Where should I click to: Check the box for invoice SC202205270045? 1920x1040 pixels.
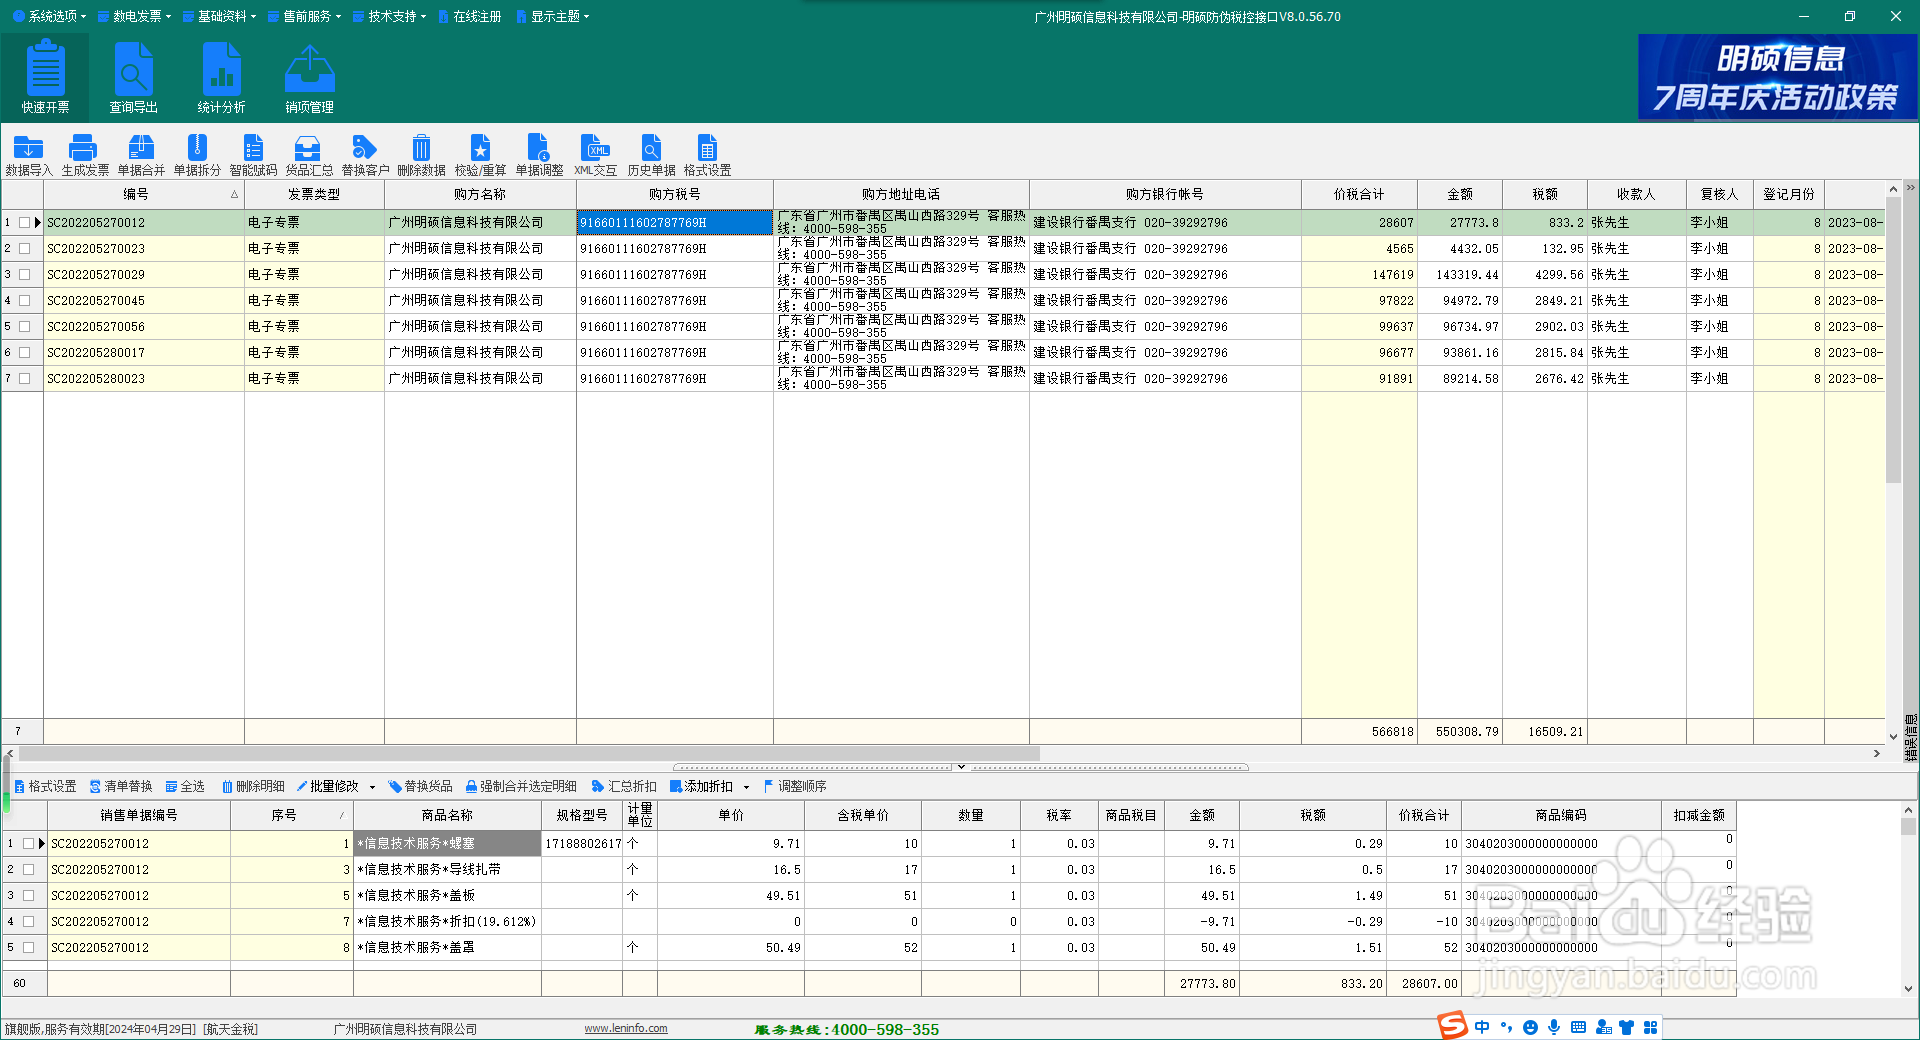click(25, 301)
